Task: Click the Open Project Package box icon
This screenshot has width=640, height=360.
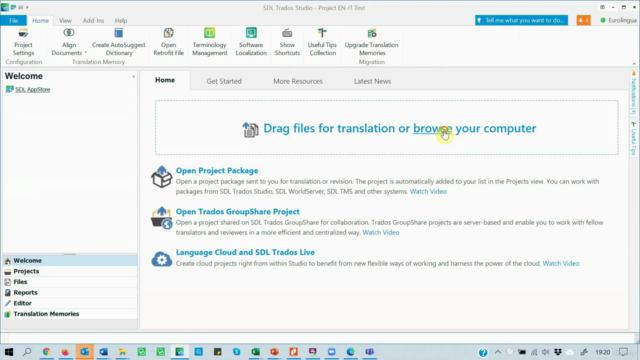Action: tap(161, 177)
